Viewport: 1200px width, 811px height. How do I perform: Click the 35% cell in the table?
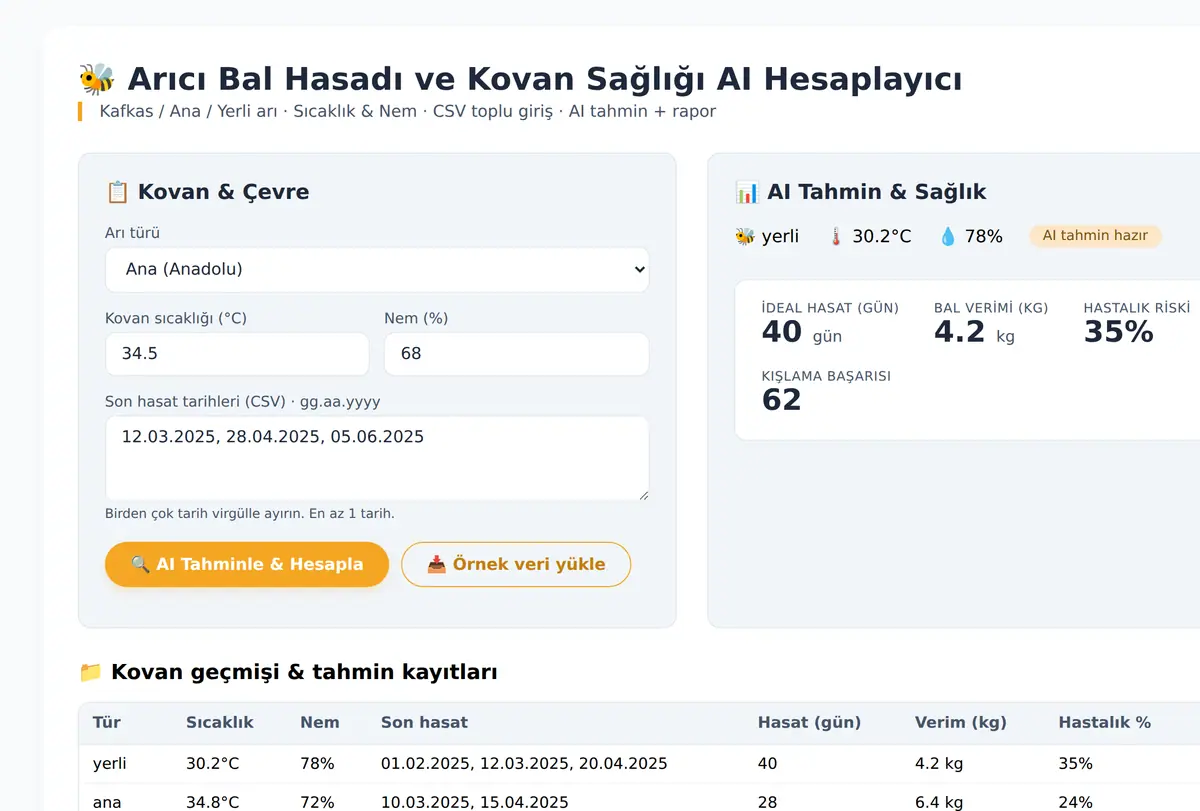tap(1076, 764)
